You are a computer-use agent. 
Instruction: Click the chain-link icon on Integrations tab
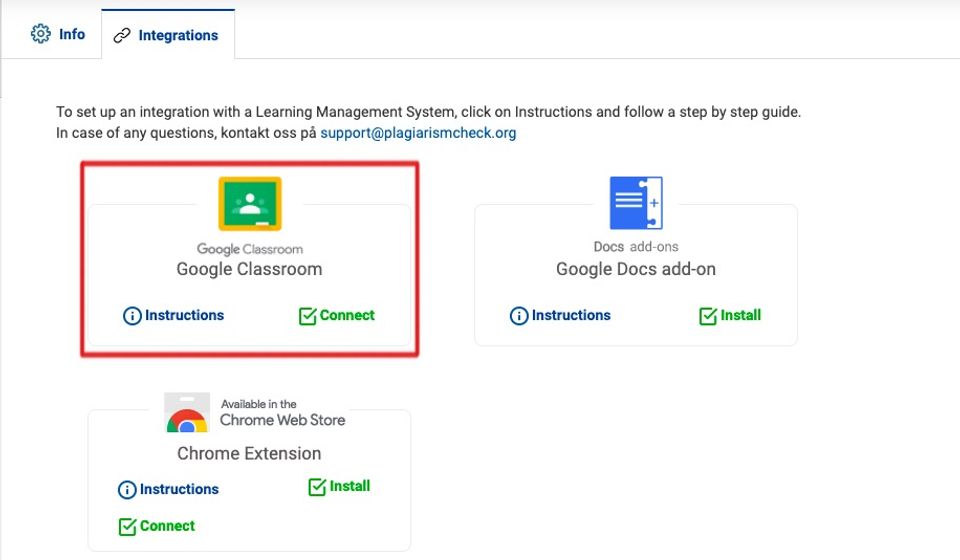coord(122,35)
